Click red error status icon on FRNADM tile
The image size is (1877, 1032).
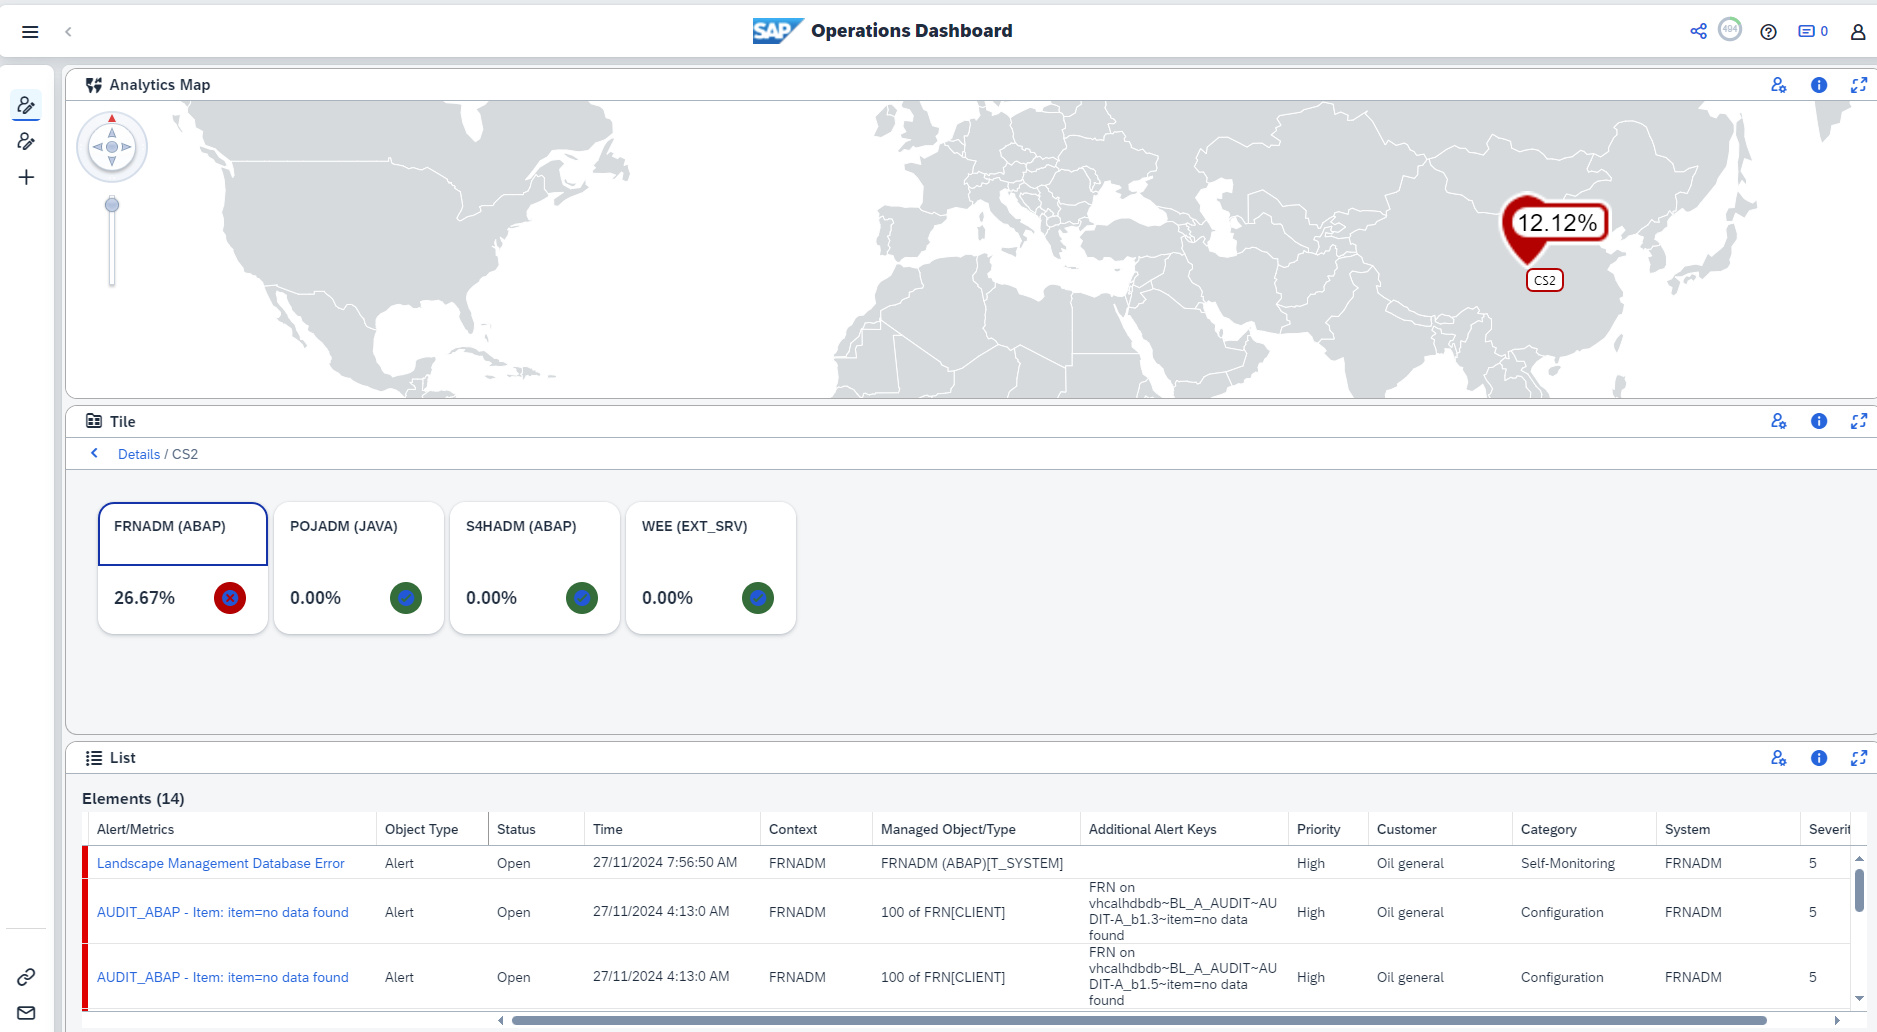coord(230,598)
